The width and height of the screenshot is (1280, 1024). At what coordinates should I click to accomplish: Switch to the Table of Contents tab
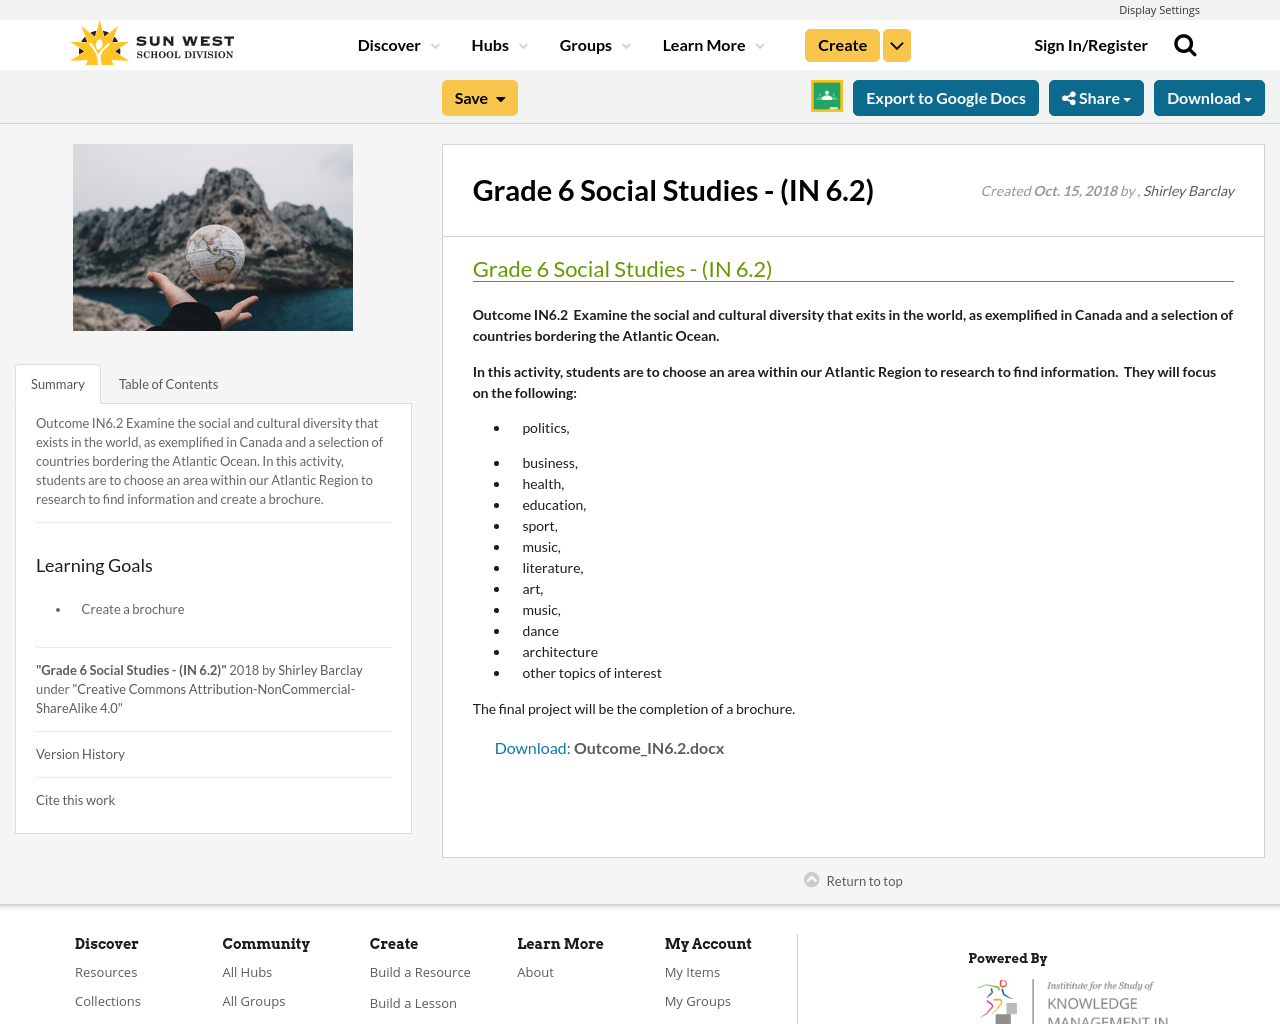tap(168, 384)
